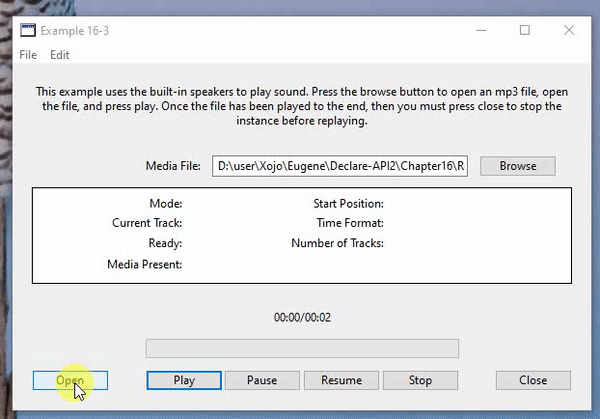
Task: Minimize the Example 16-3 window
Action: [x=481, y=30]
